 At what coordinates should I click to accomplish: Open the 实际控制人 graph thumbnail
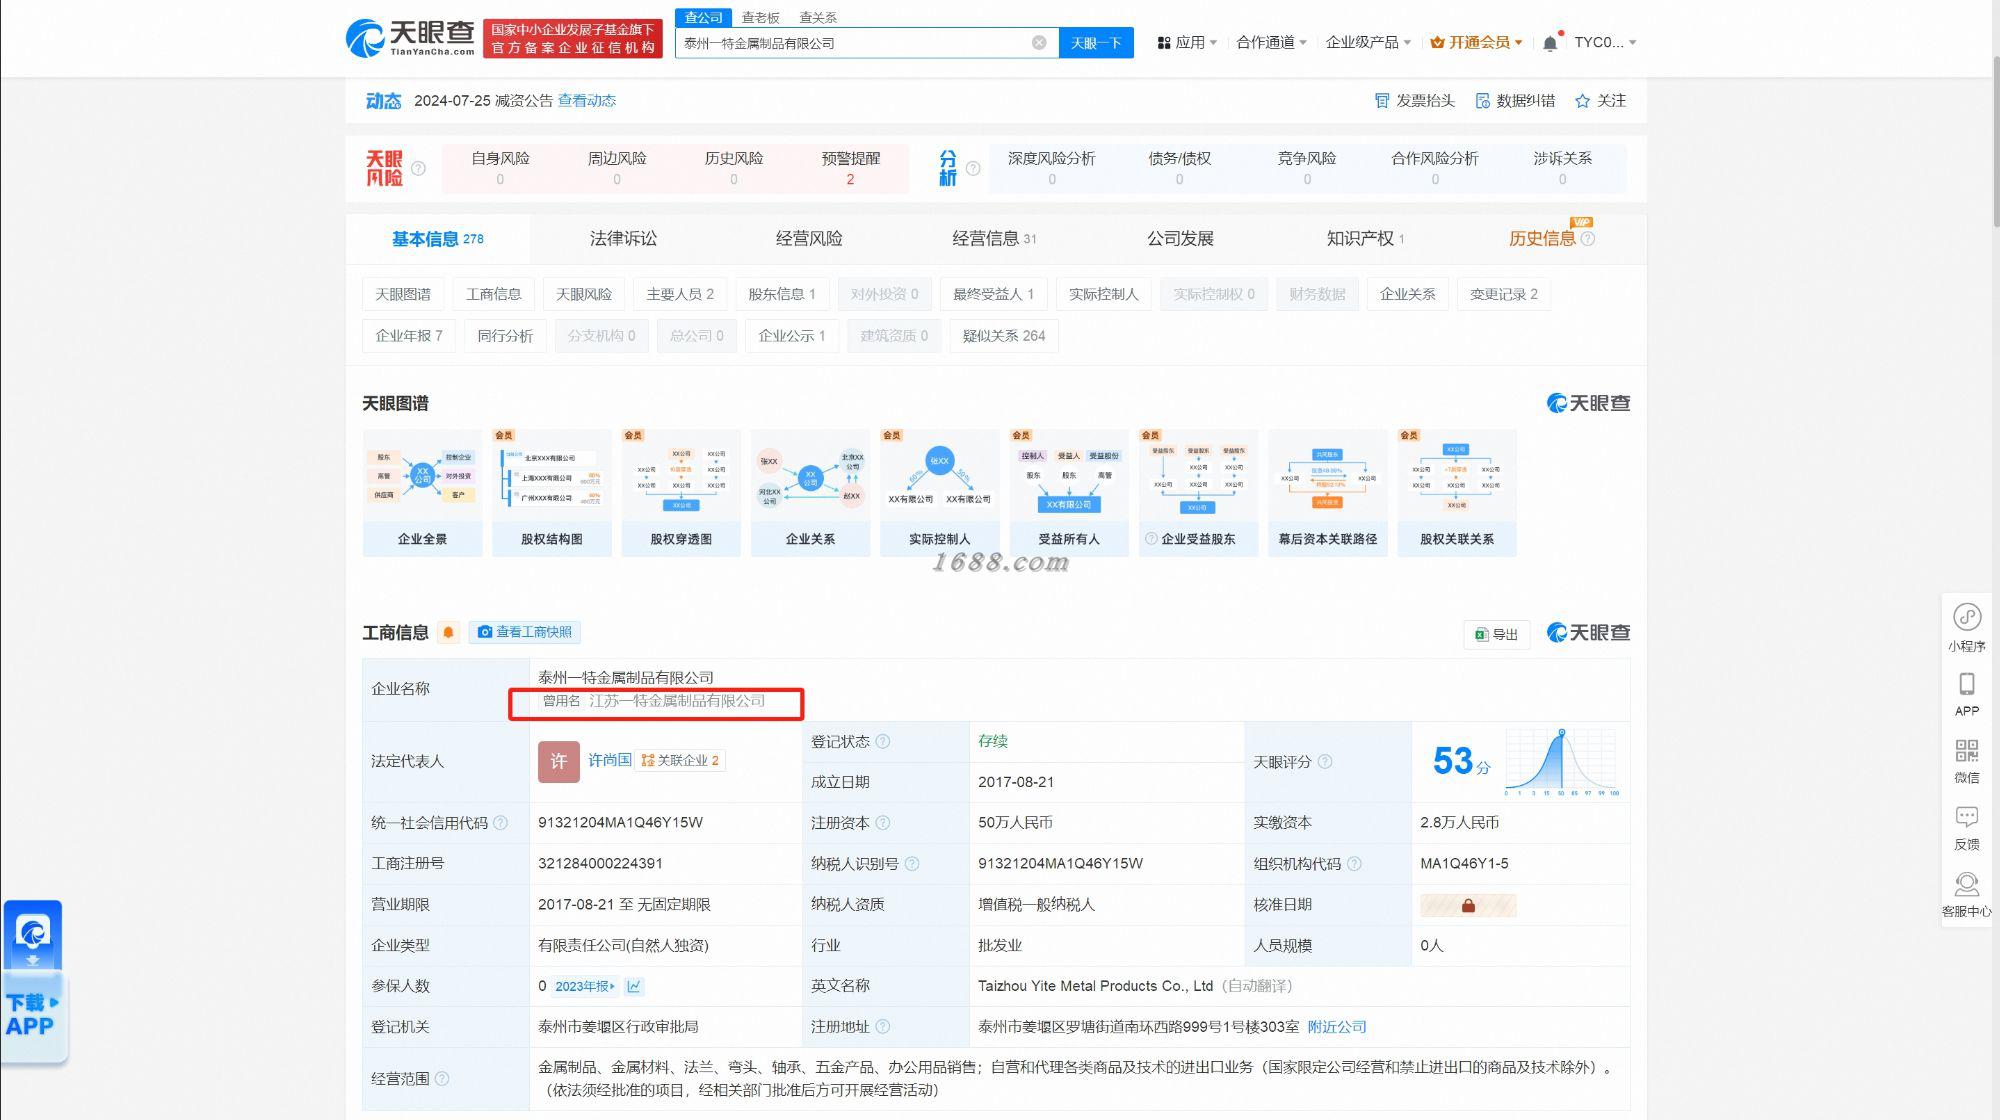click(939, 493)
